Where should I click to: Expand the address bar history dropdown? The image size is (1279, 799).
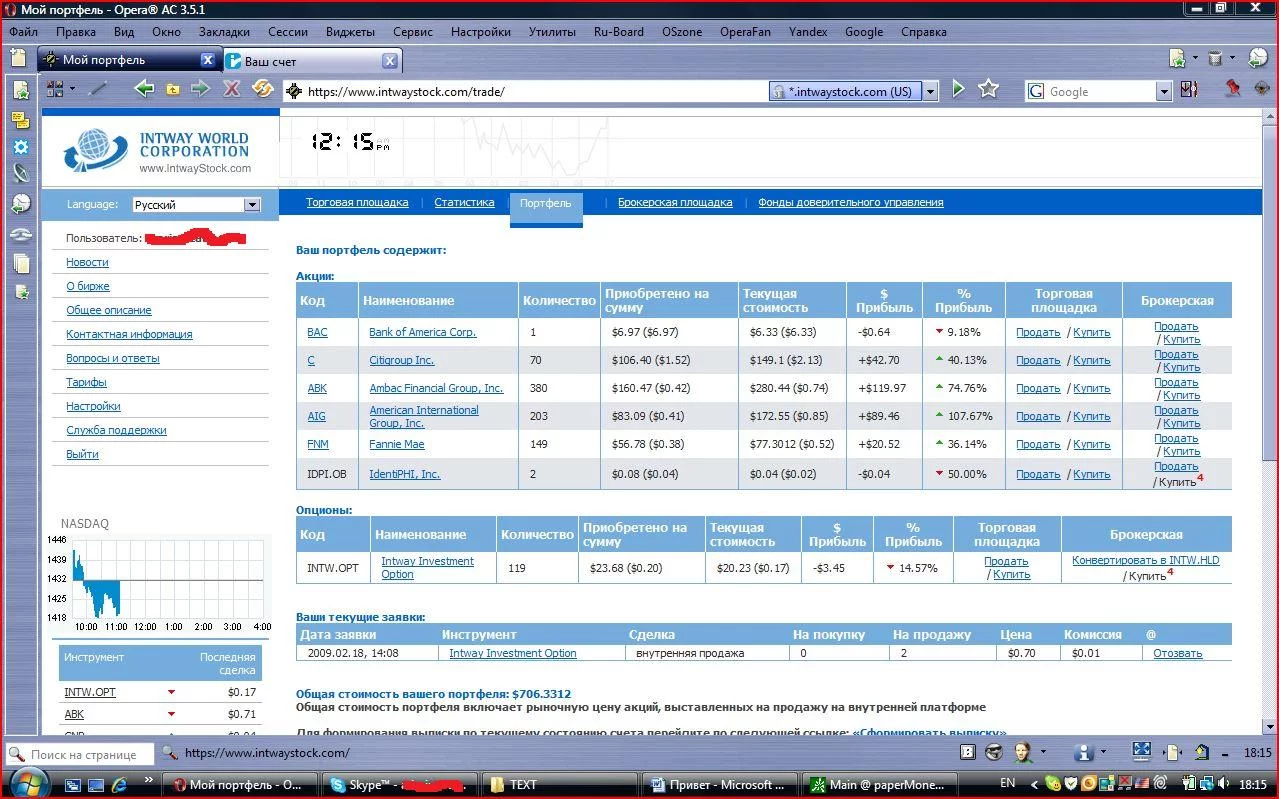[930, 91]
